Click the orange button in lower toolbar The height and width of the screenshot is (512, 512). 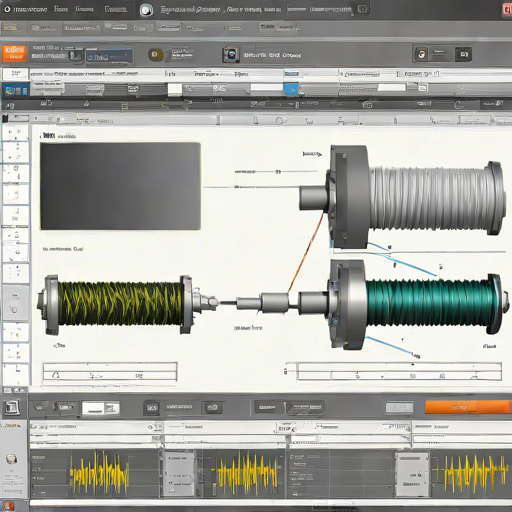point(468,407)
